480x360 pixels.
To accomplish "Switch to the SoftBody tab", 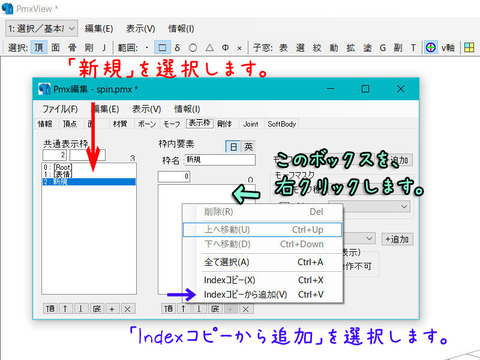I will click(282, 124).
